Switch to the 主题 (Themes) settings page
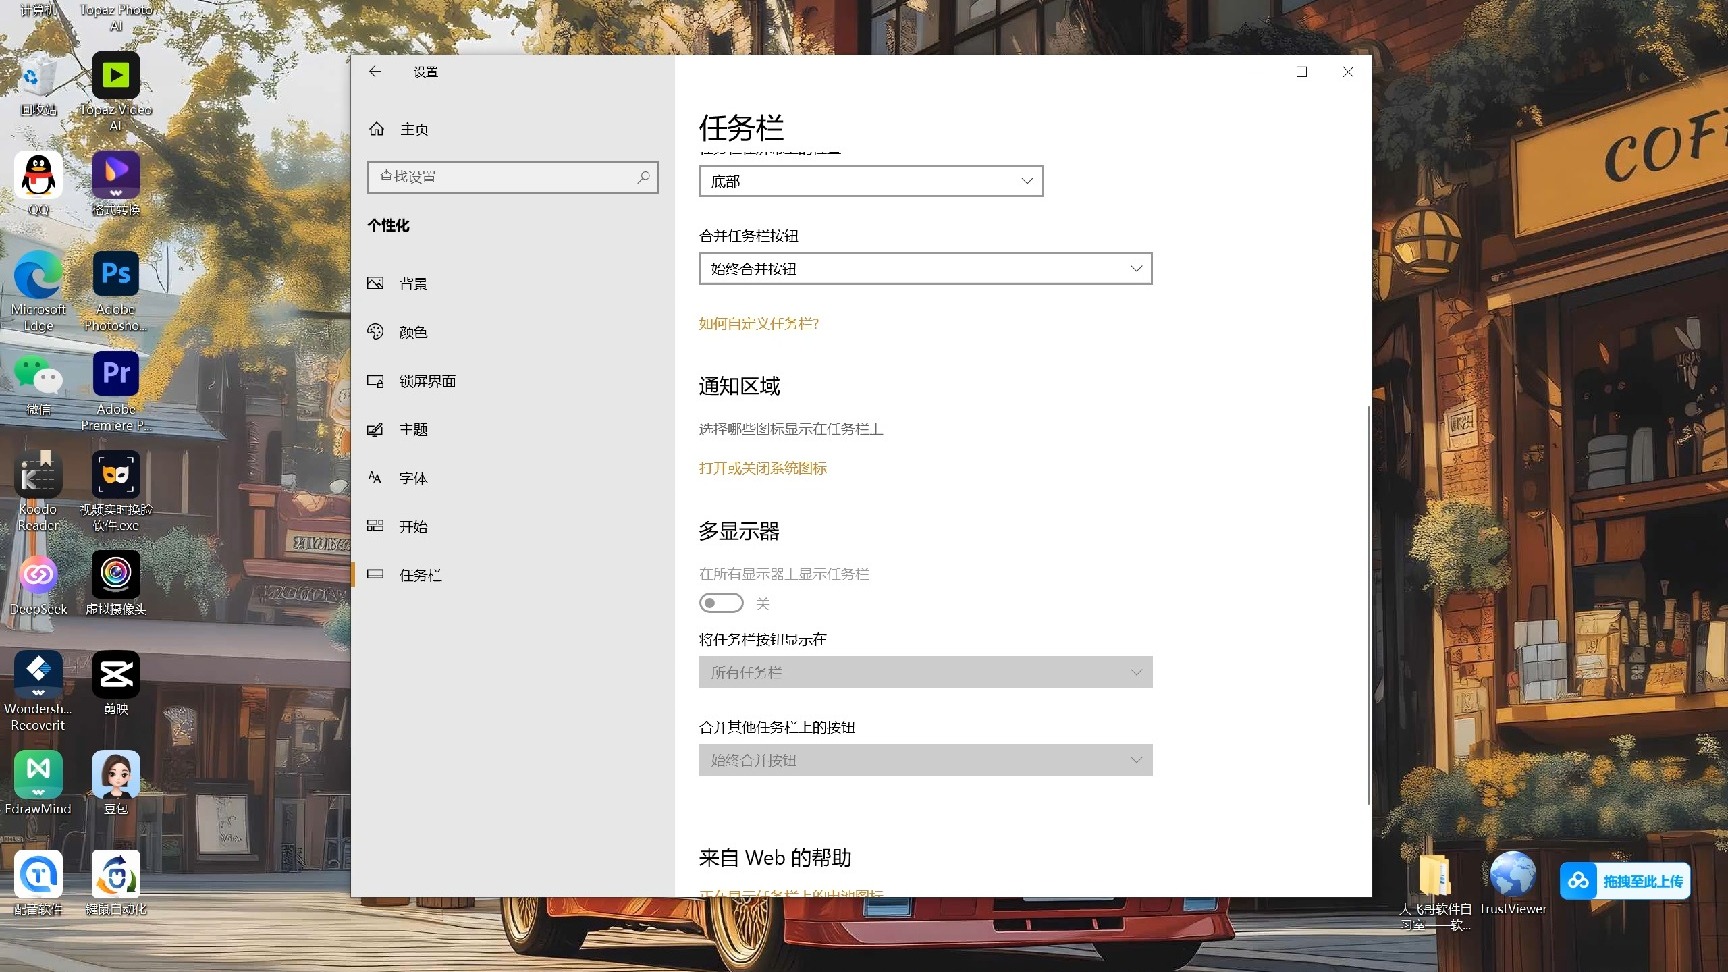The width and height of the screenshot is (1728, 972). (x=376, y=429)
